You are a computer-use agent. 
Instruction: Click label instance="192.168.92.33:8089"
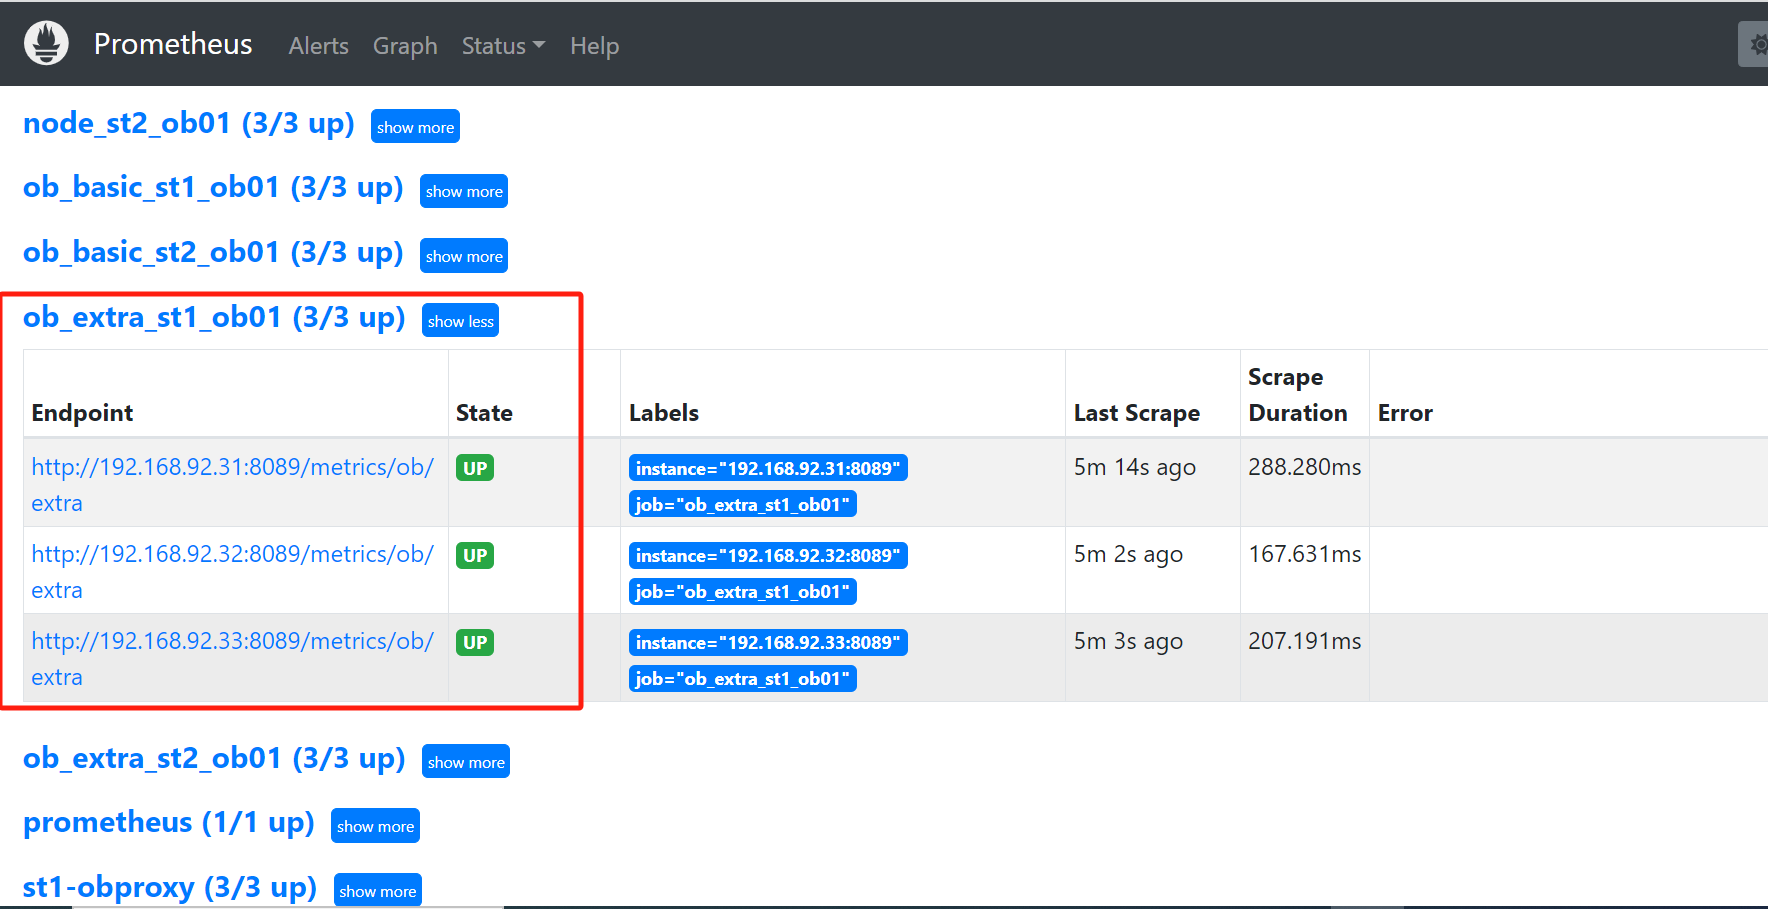tap(768, 642)
